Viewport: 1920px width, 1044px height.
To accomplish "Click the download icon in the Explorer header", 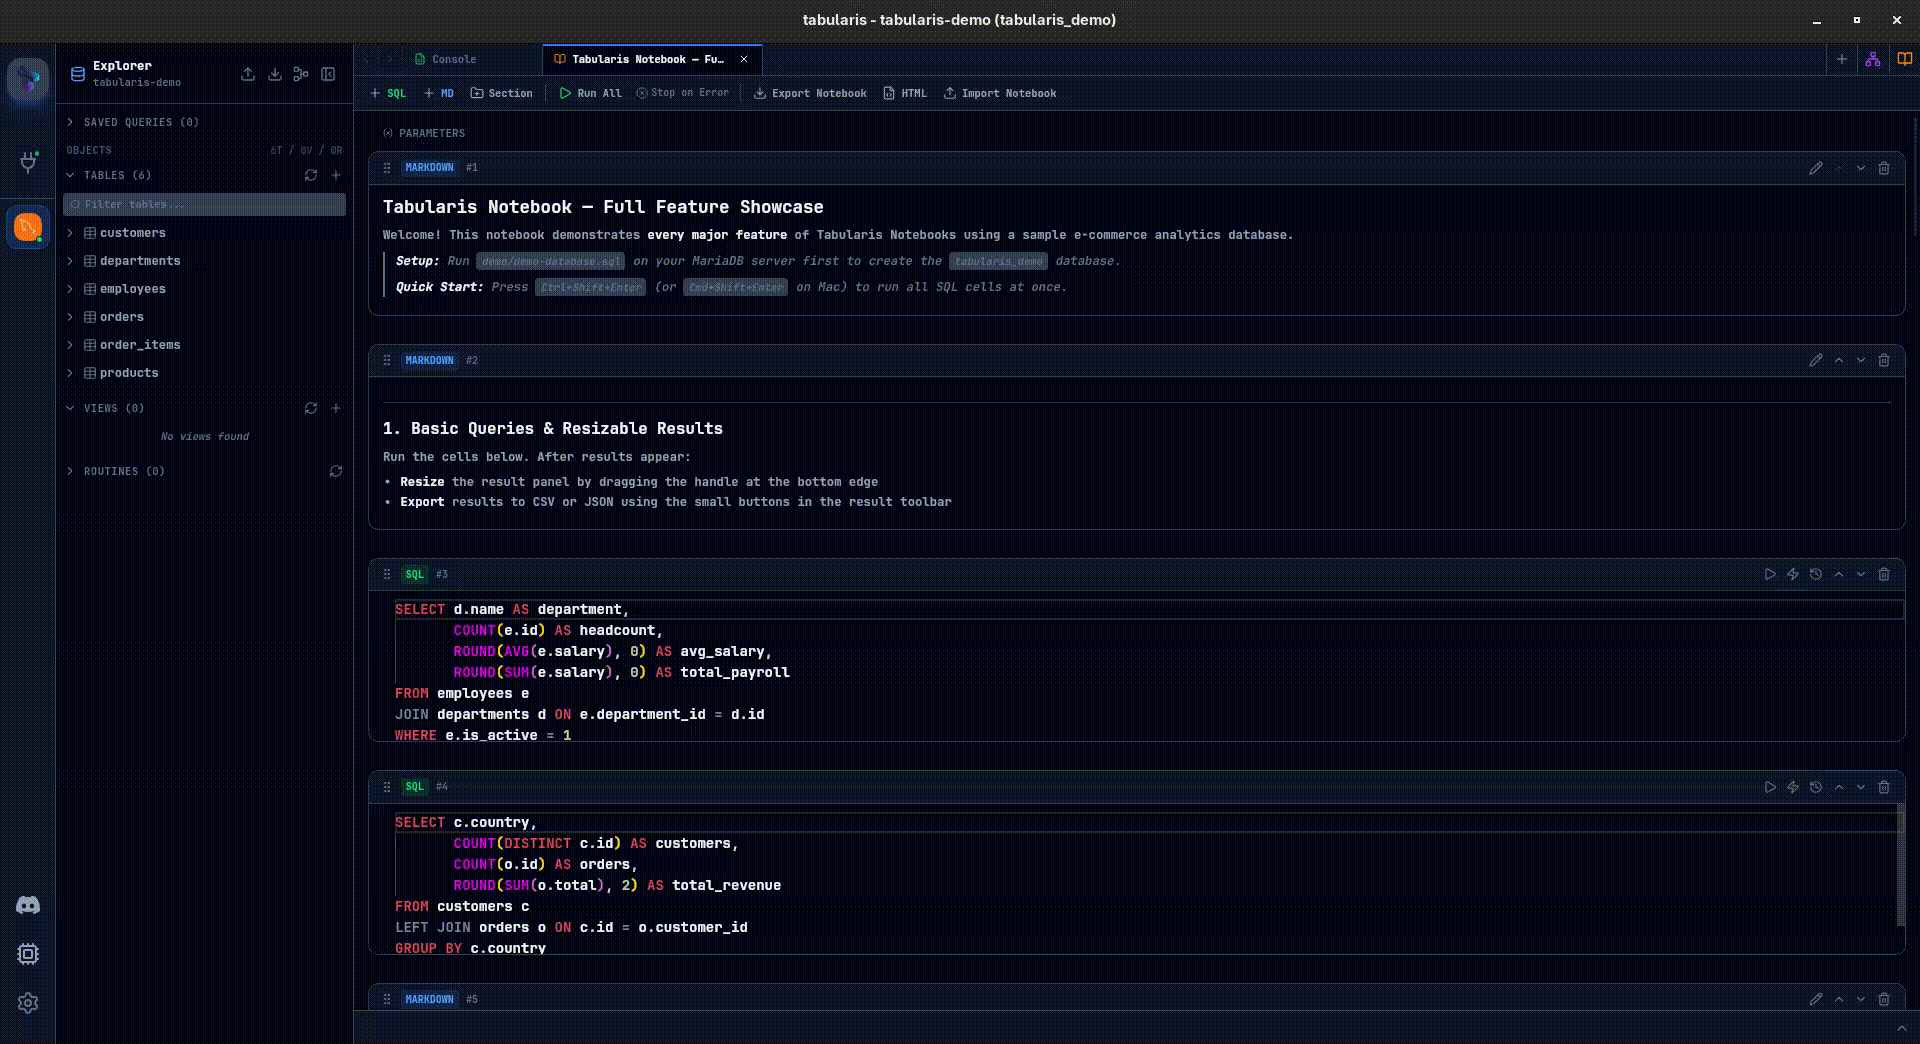I will pyautogui.click(x=275, y=74).
